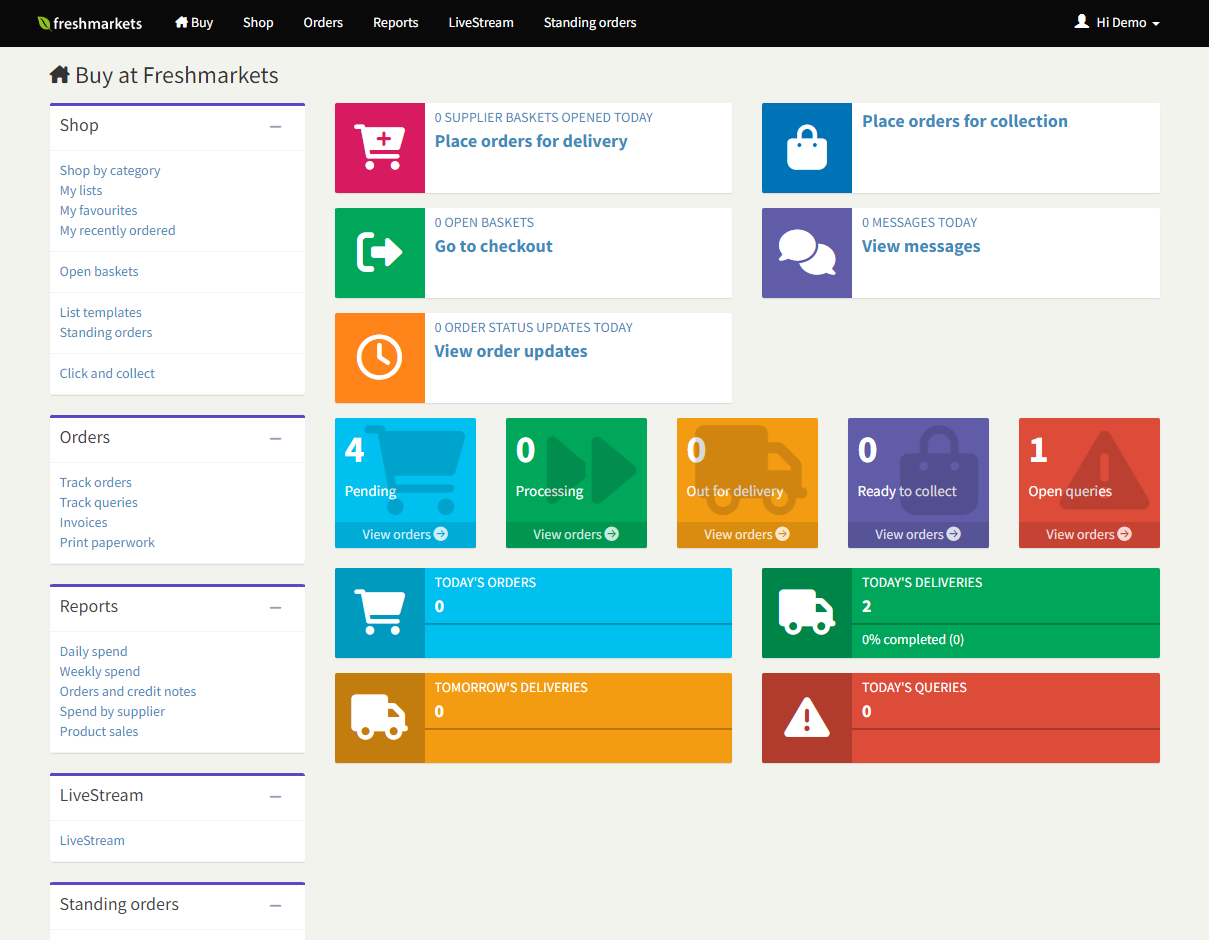This screenshot has width=1209, height=940.
Task: Open Track orders in Orders panel
Action: pos(96,482)
